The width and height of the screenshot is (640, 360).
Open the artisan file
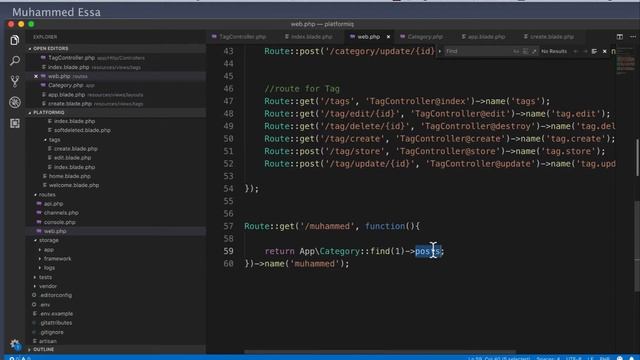pyautogui.click(x=48, y=341)
